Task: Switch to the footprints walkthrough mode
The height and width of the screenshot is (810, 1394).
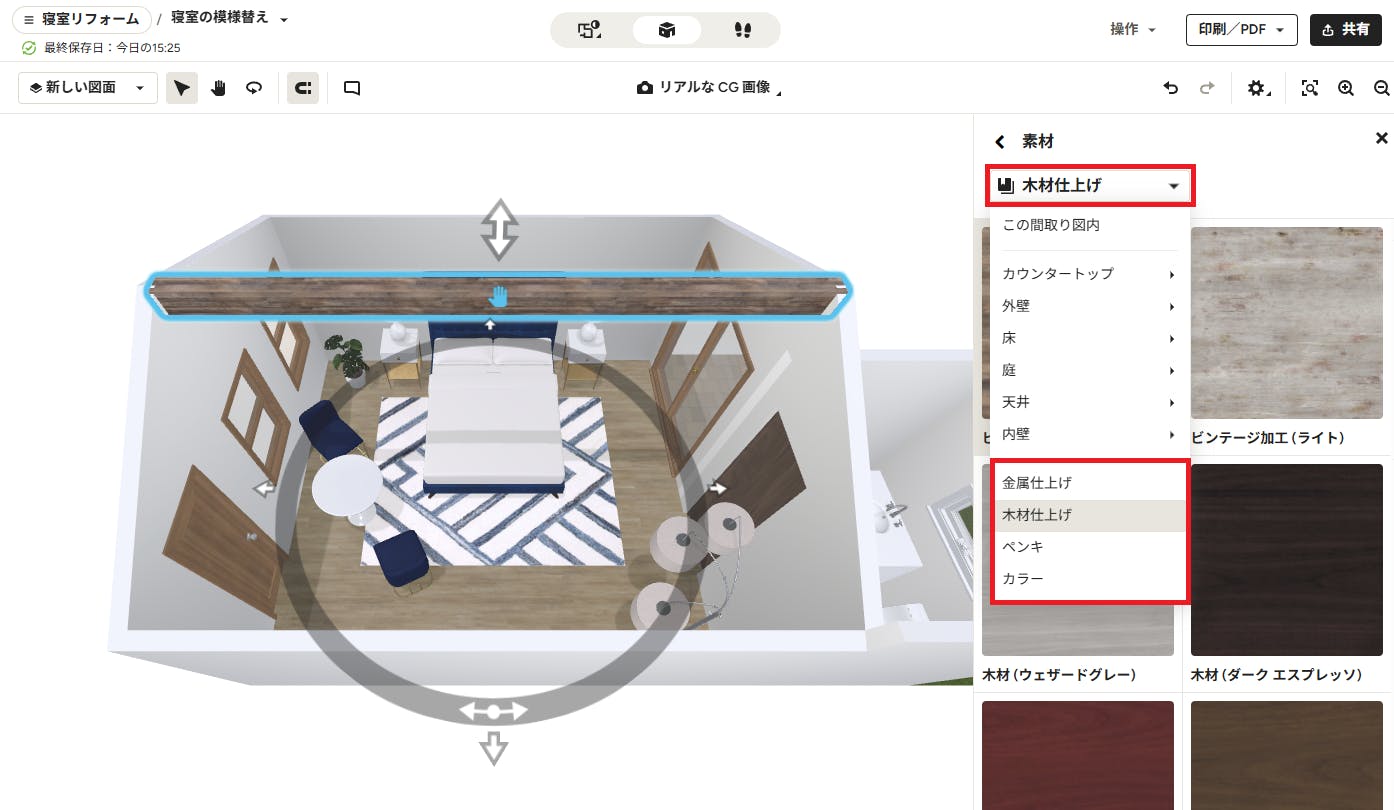Action: click(742, 30)
